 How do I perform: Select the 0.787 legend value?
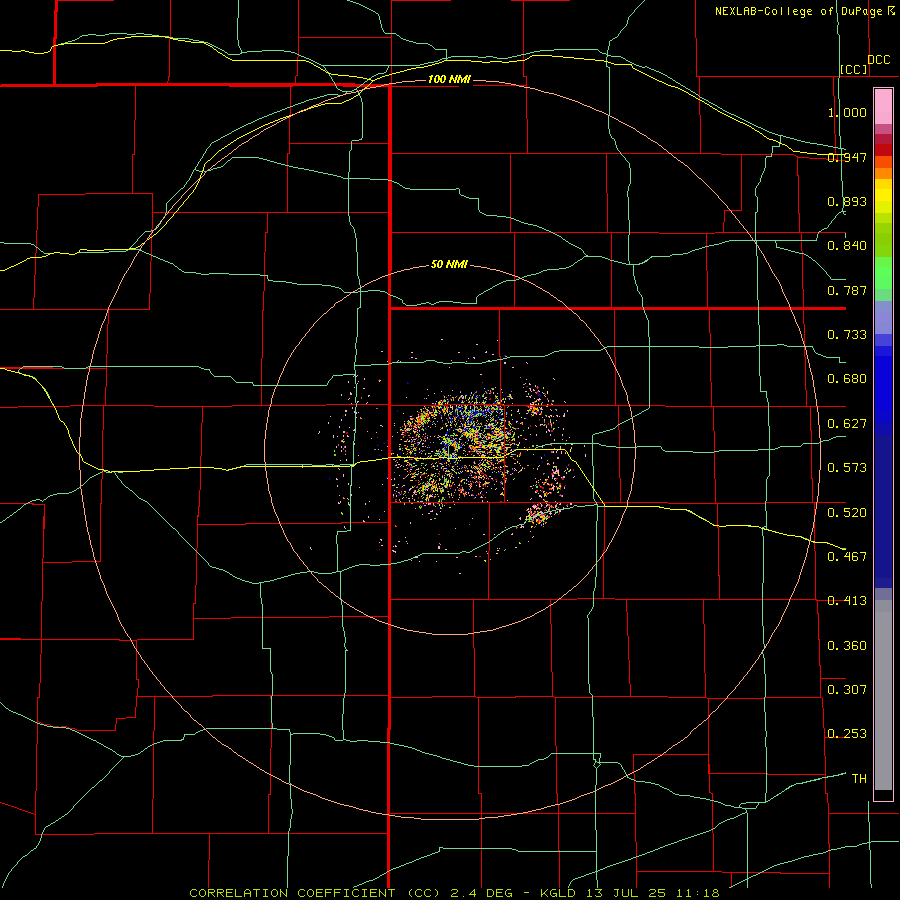click(x=847, y=290)
